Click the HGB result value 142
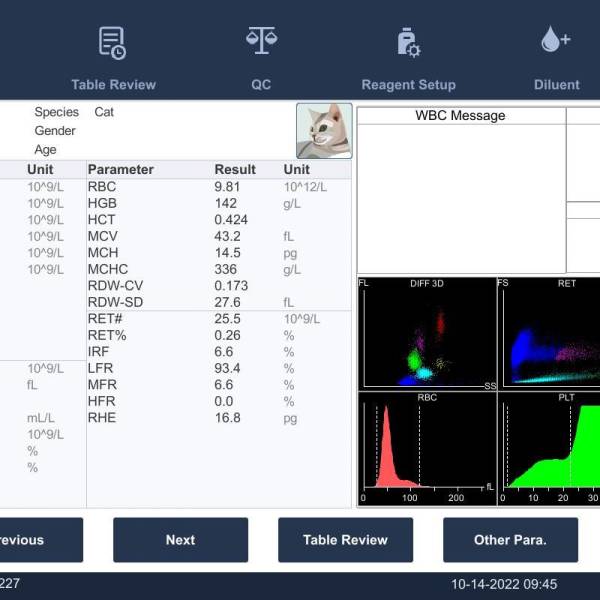The image size is (600, 600). (x=226, y=203)
